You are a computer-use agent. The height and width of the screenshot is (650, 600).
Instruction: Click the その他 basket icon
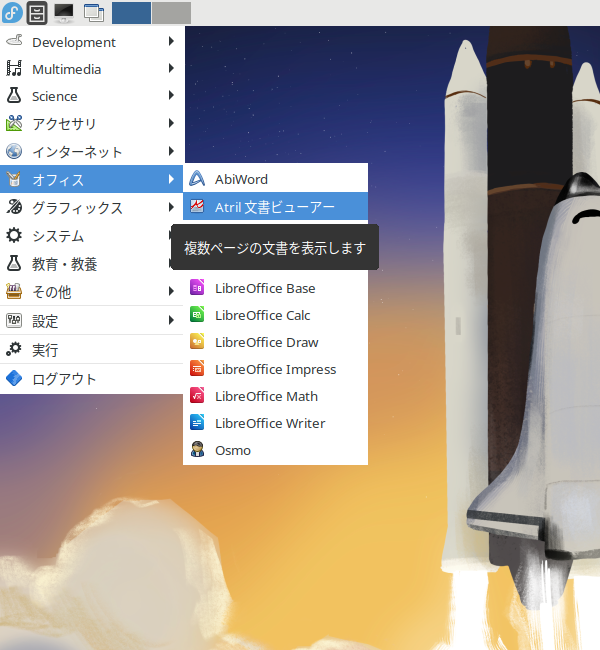[x=14, y=291]
